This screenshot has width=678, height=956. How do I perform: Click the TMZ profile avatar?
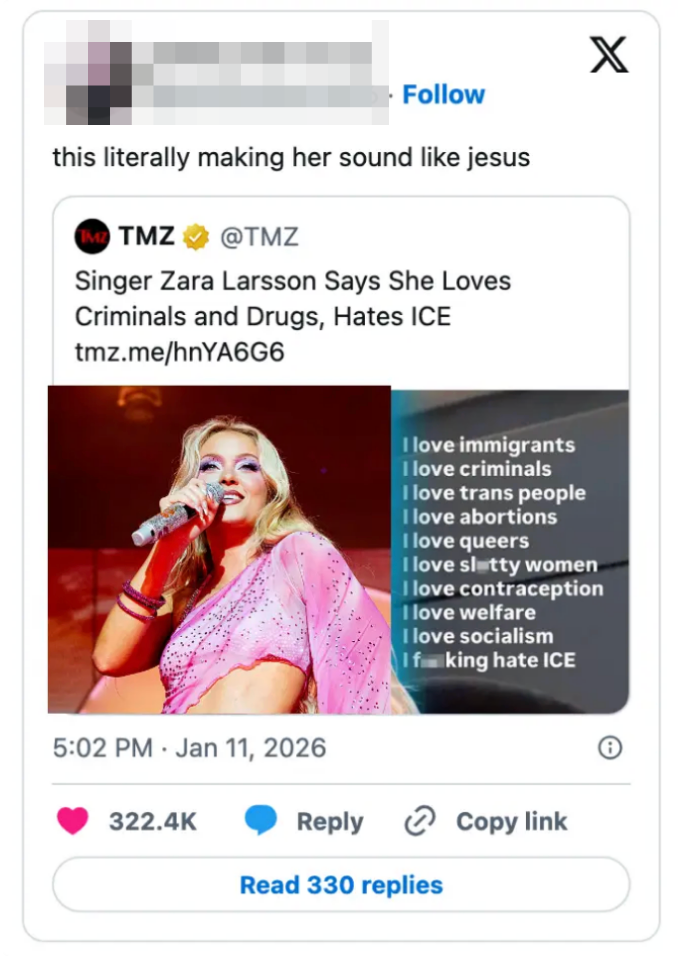click(x=90, y=234)
